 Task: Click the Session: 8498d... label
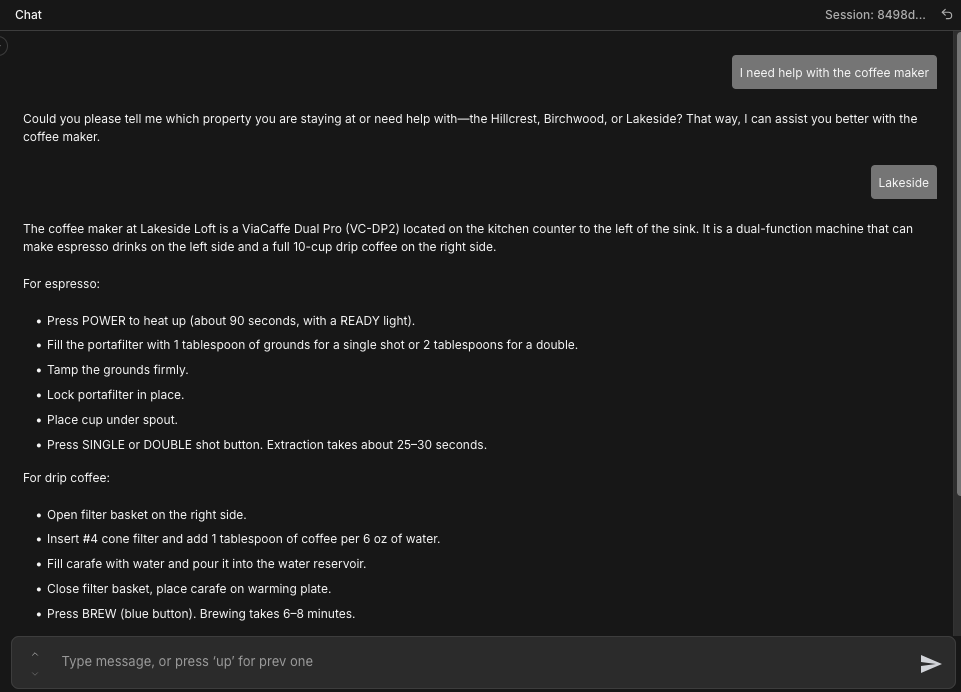[x=874, y=15]
